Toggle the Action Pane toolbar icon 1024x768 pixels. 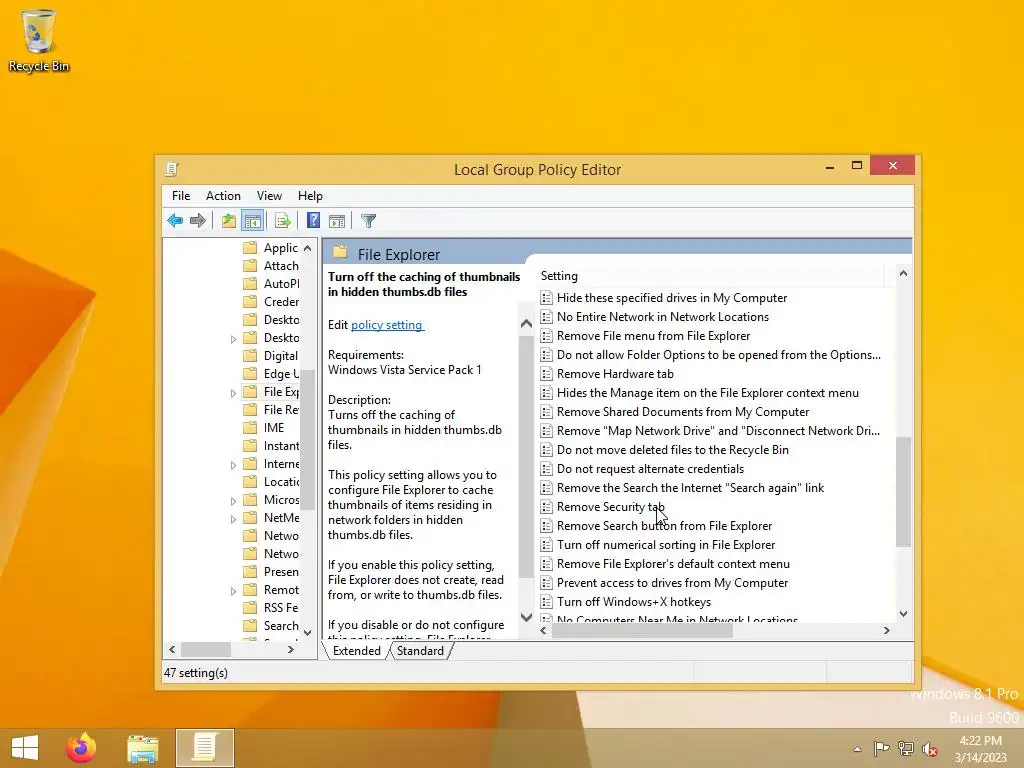[x=337, y=221]
